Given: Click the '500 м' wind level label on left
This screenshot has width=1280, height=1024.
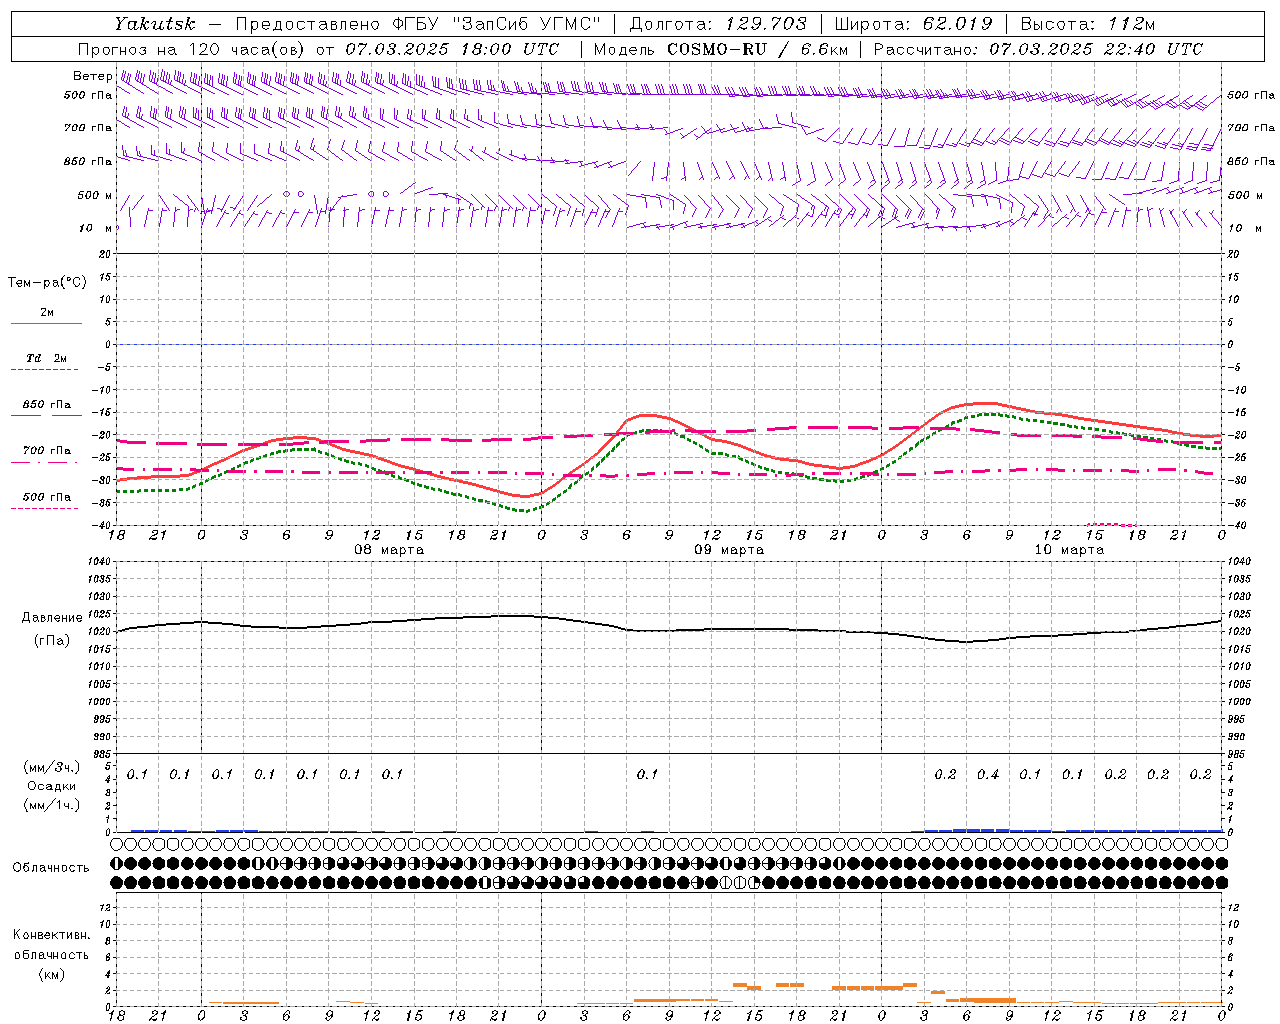Looking at the screenshot, I should [x=95, y=195].
